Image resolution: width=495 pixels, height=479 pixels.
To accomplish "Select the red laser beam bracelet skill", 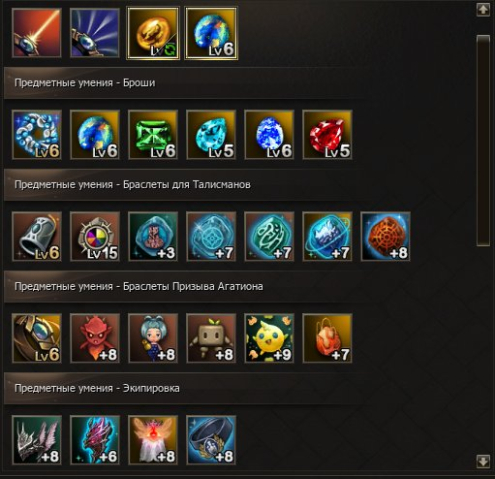I will tap(37, 33).
